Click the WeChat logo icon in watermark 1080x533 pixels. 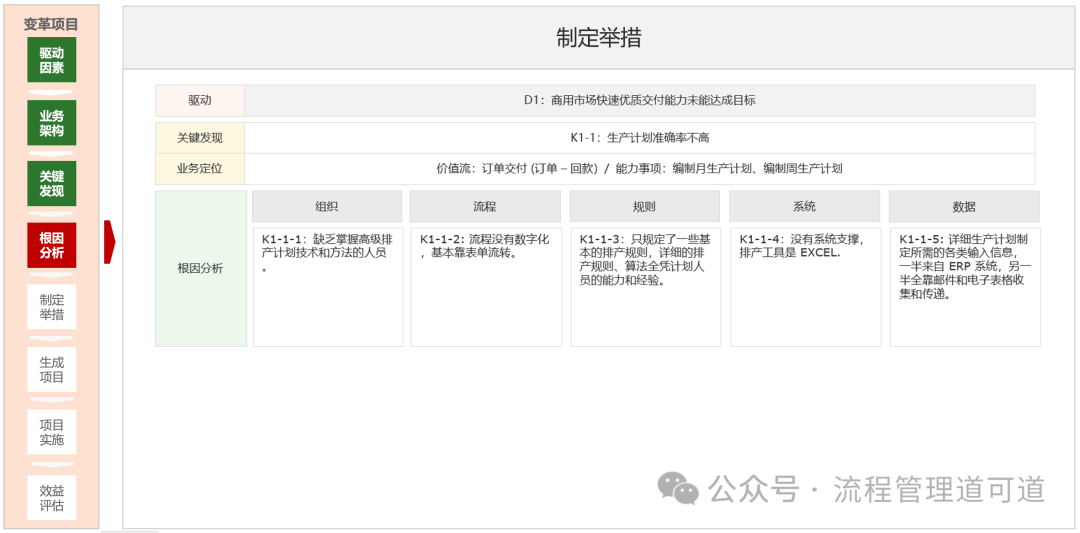click(678, 489)
